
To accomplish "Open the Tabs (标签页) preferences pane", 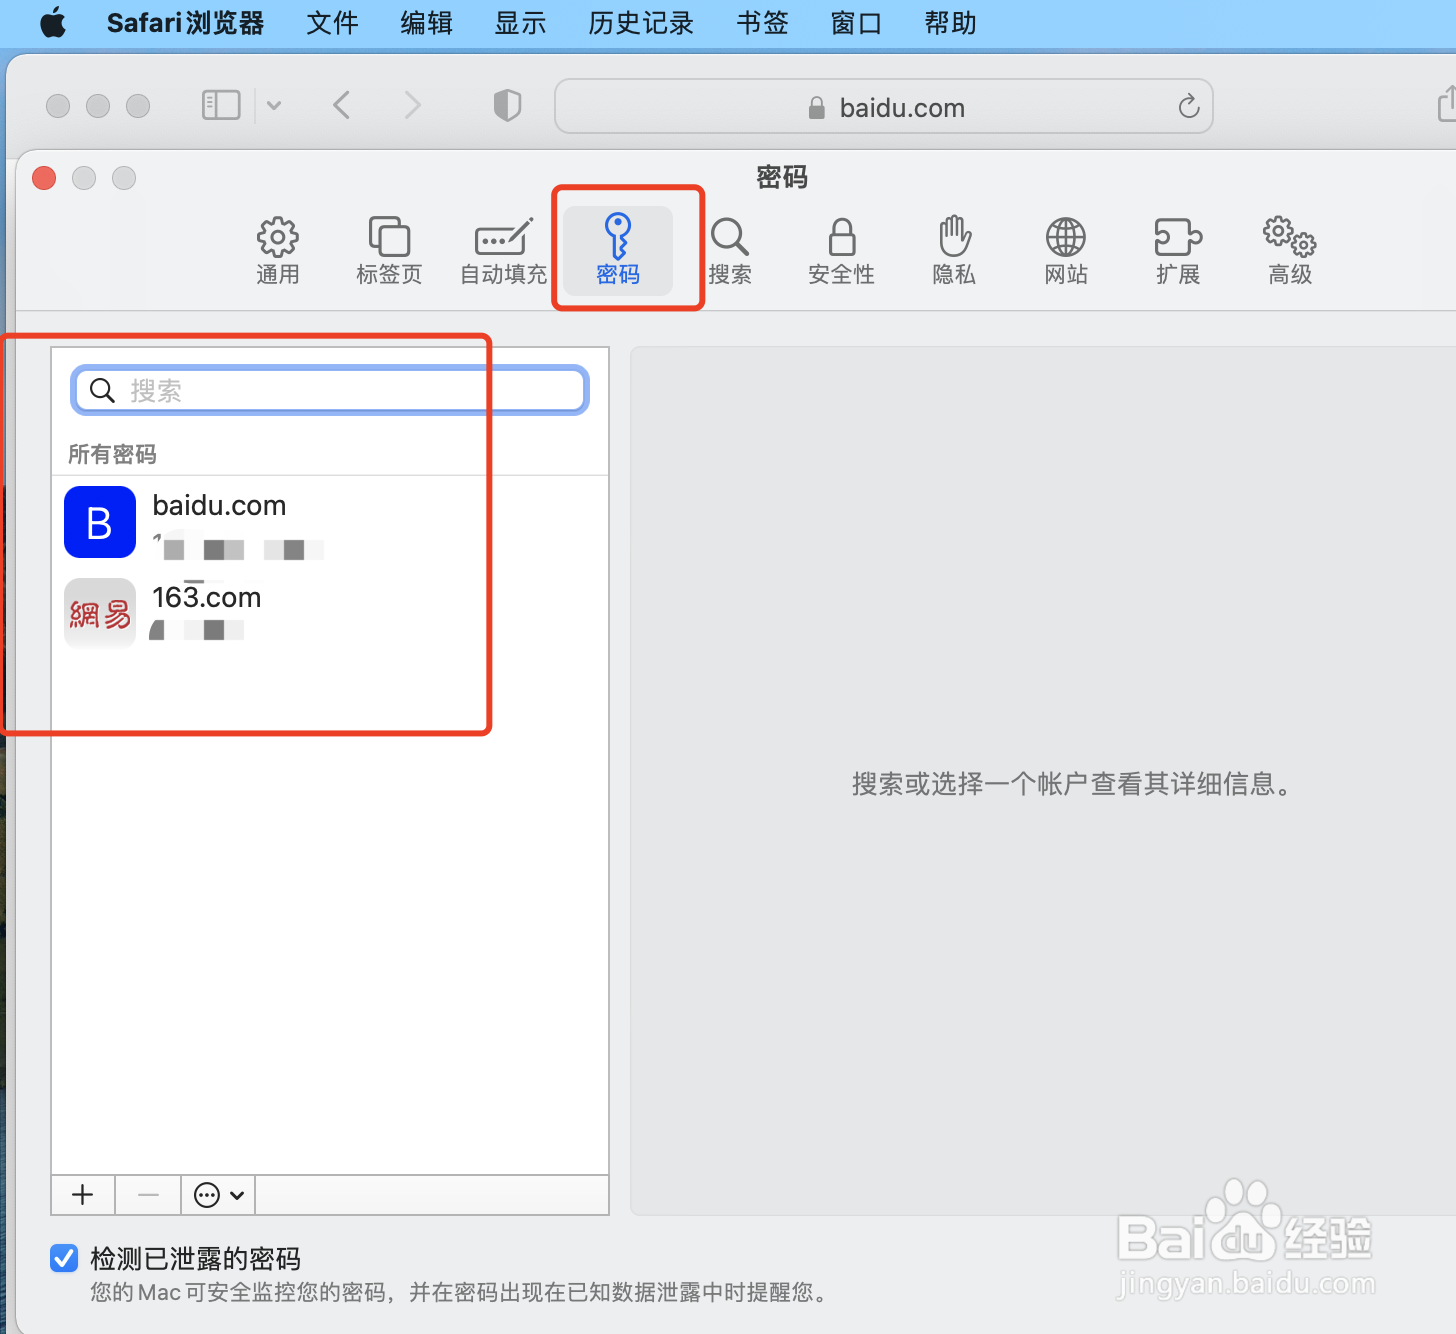I will pyautogui.click(x=389, y=250).
